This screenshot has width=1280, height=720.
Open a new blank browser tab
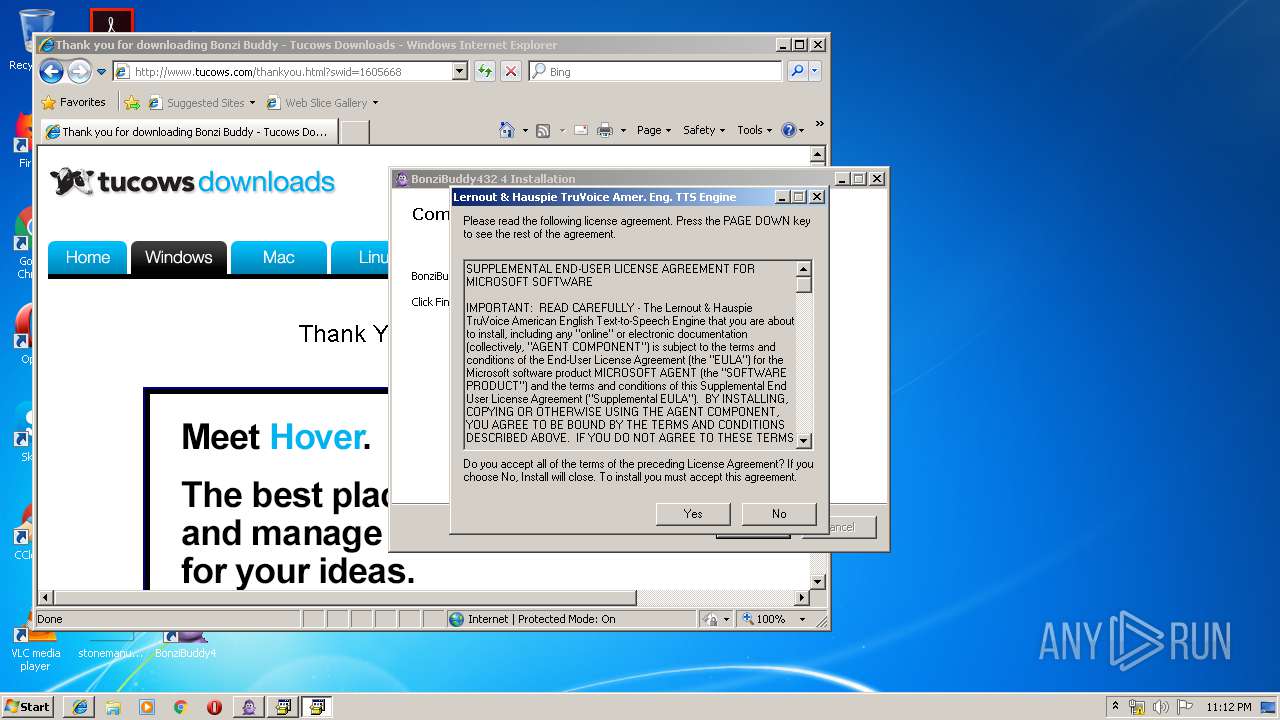tap(355, 132)
